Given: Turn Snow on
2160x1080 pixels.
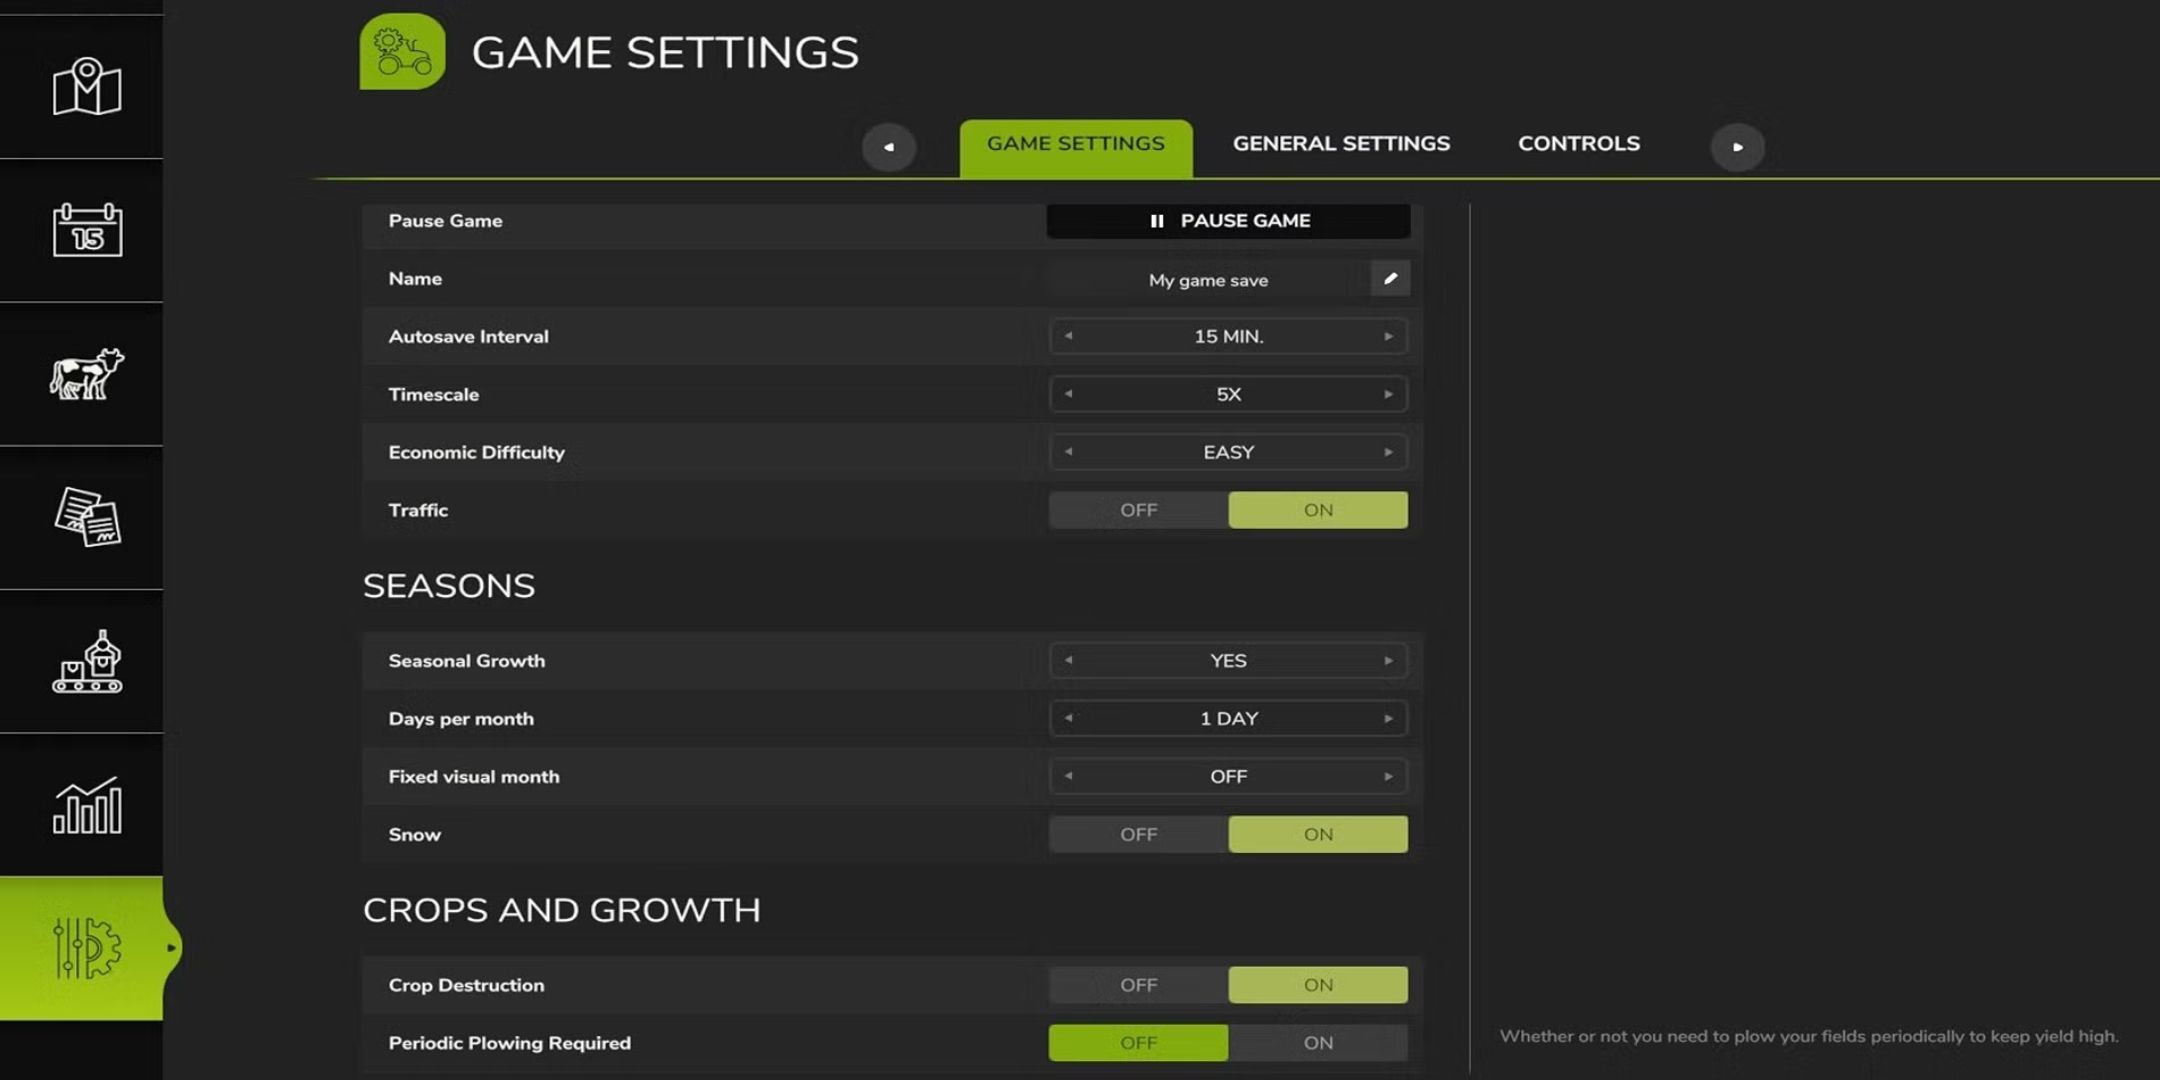Looking at the screenshot, I should 1318,834.
